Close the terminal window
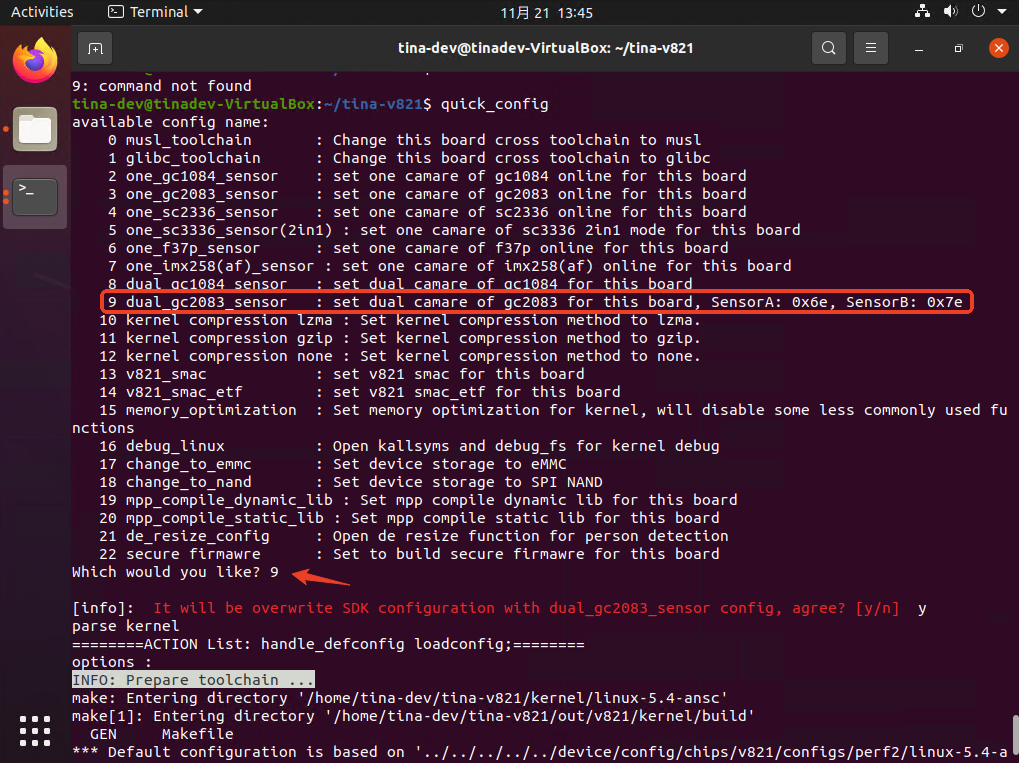1019x763 pixels. point(997,48)
